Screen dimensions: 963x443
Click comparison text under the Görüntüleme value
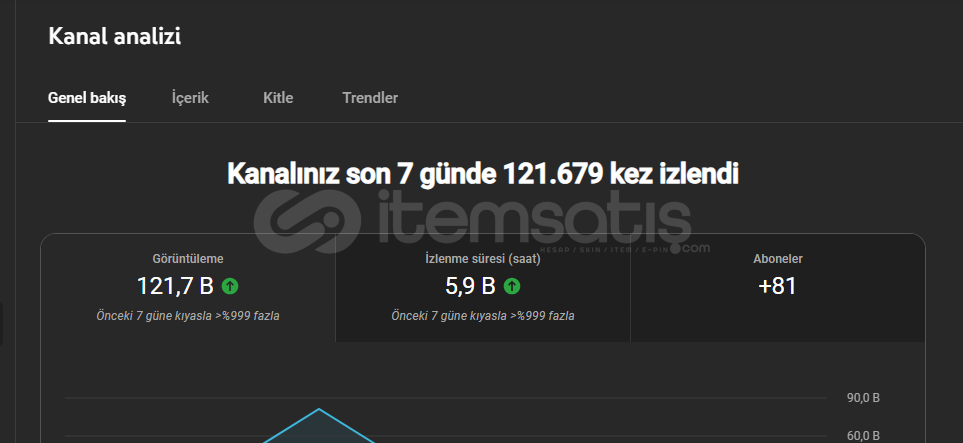(188, 316)
